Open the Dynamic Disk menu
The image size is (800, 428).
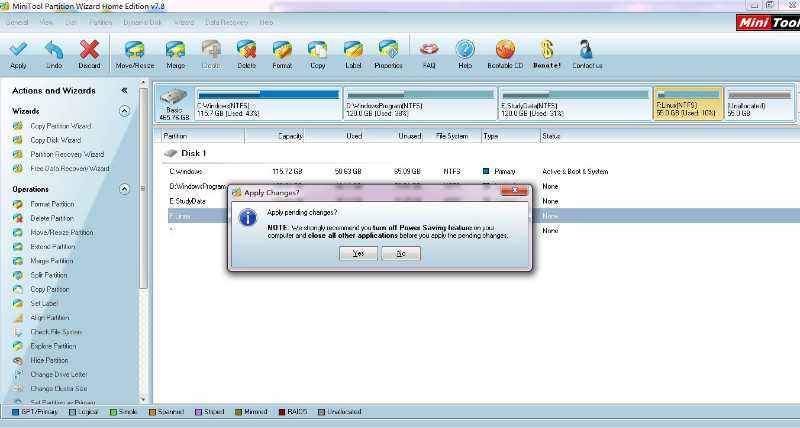(x=142, y=22)
